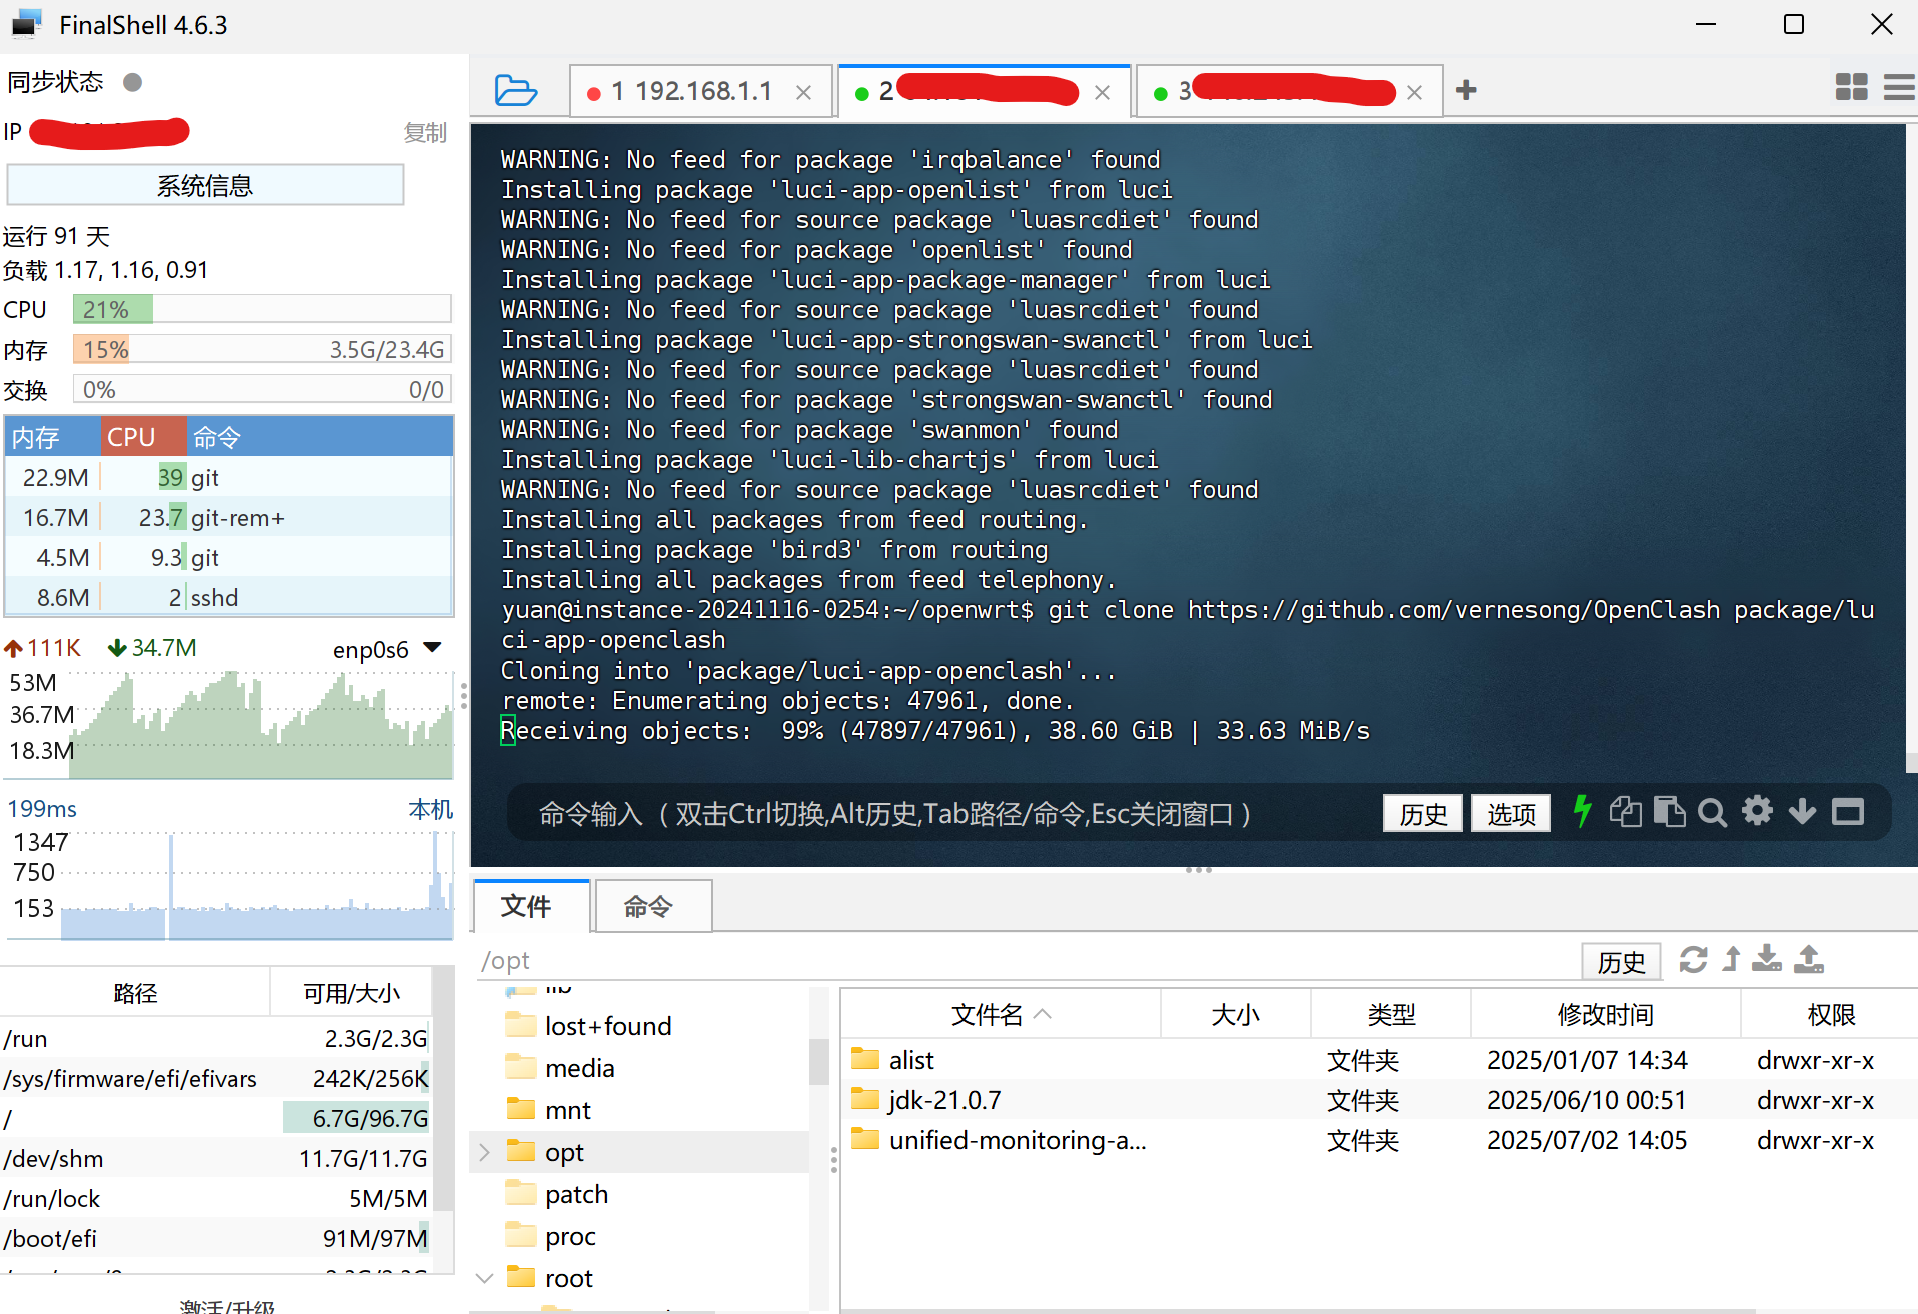Switch to grid layout view icon
Screen dimensions: 1918x1314
click(x=1851, y=88)
